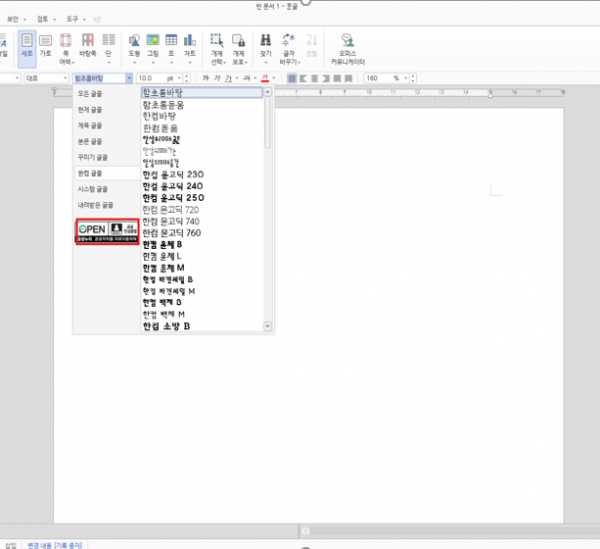Open the 쪽 여백 page margin tool
Image resolution: width=600 pixels, height=549 pixels.
click(66, 49)
